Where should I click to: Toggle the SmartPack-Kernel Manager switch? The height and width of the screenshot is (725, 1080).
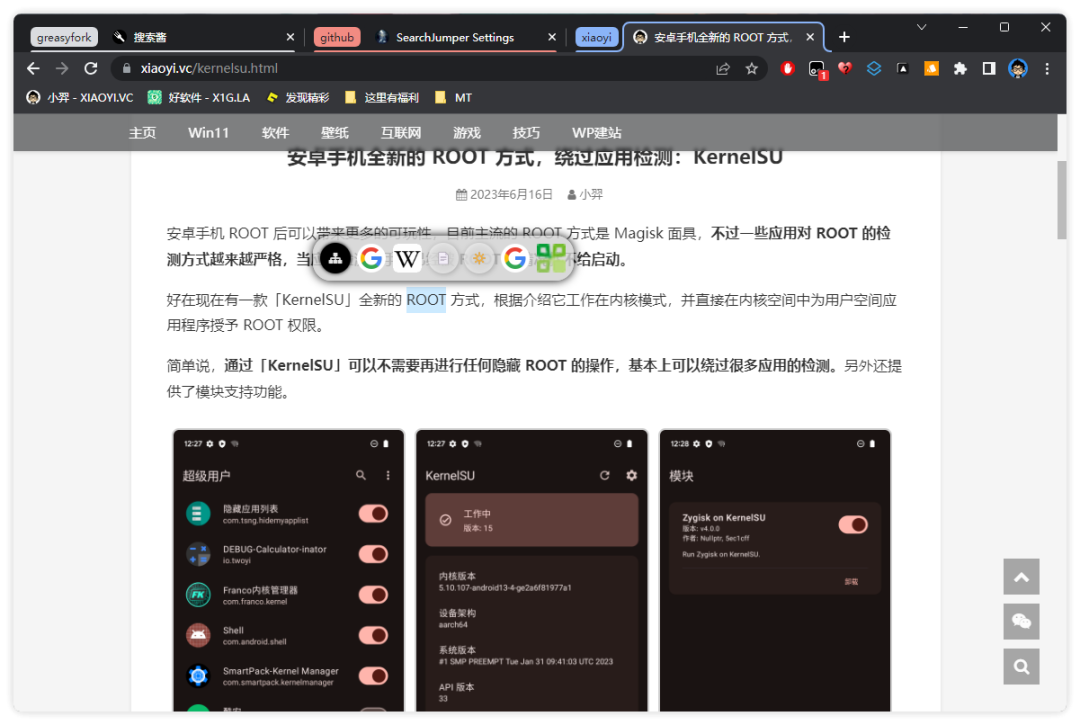tap(373, 675)
